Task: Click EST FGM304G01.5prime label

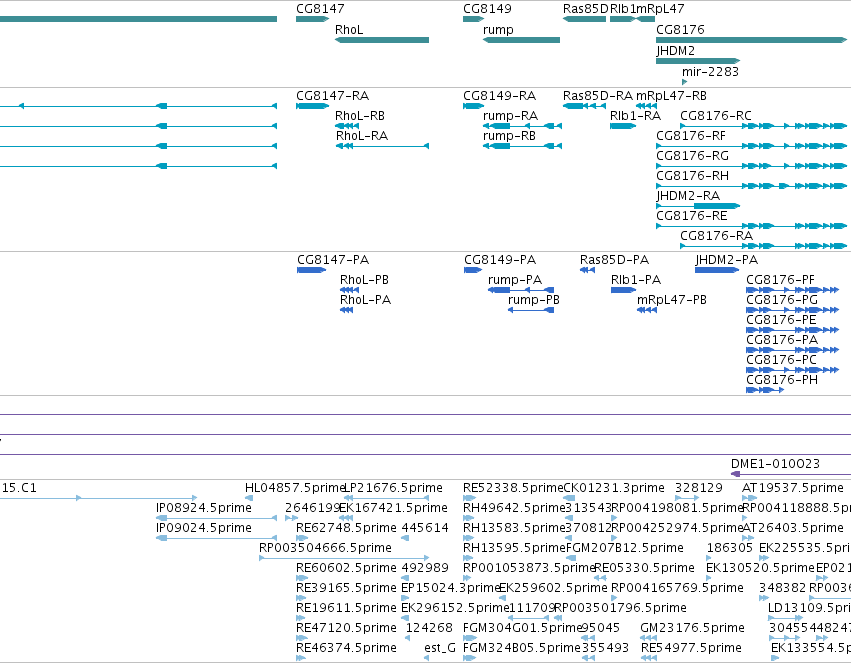Action: click(522, 628)
